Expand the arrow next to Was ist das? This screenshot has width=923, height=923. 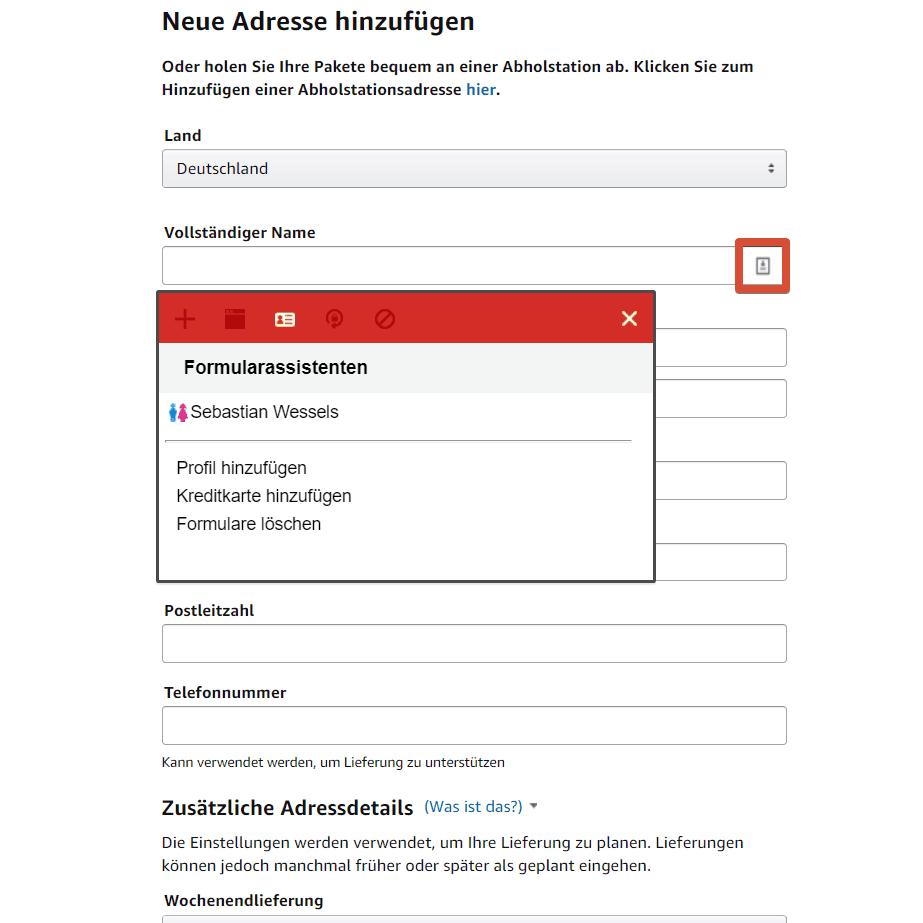[533, 806]
